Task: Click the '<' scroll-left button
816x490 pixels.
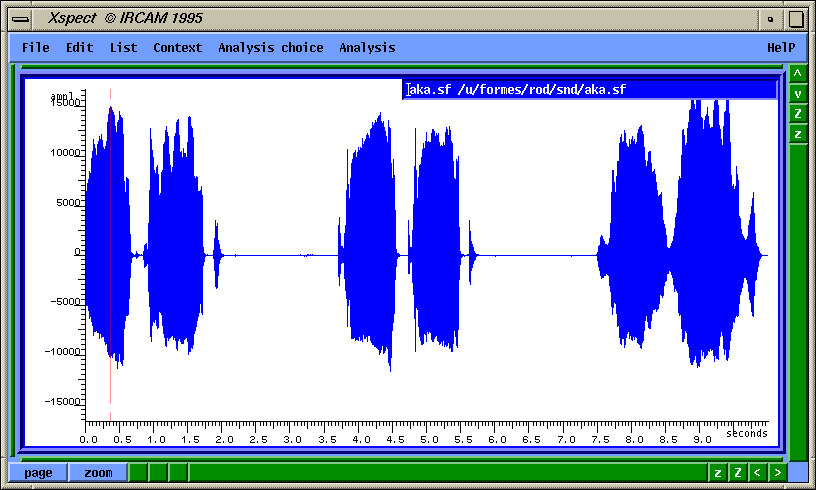Action: [757, 473]
